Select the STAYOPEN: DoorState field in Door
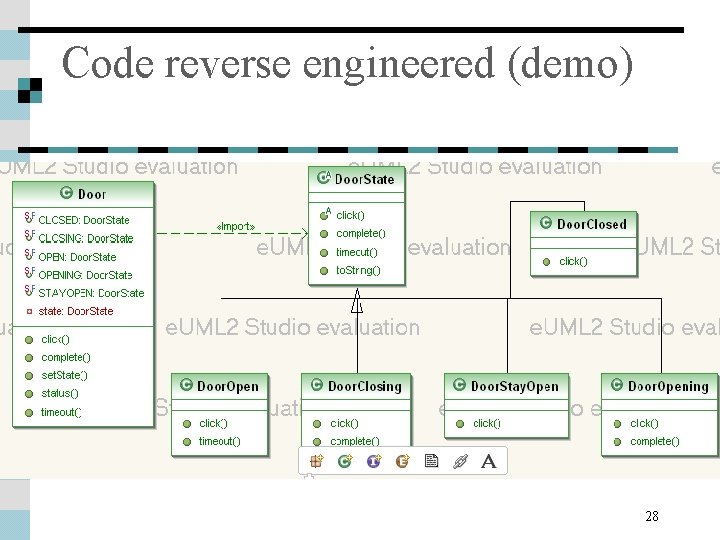The height and width of the screenshot is (540, 720). click(x=84, y=292)
